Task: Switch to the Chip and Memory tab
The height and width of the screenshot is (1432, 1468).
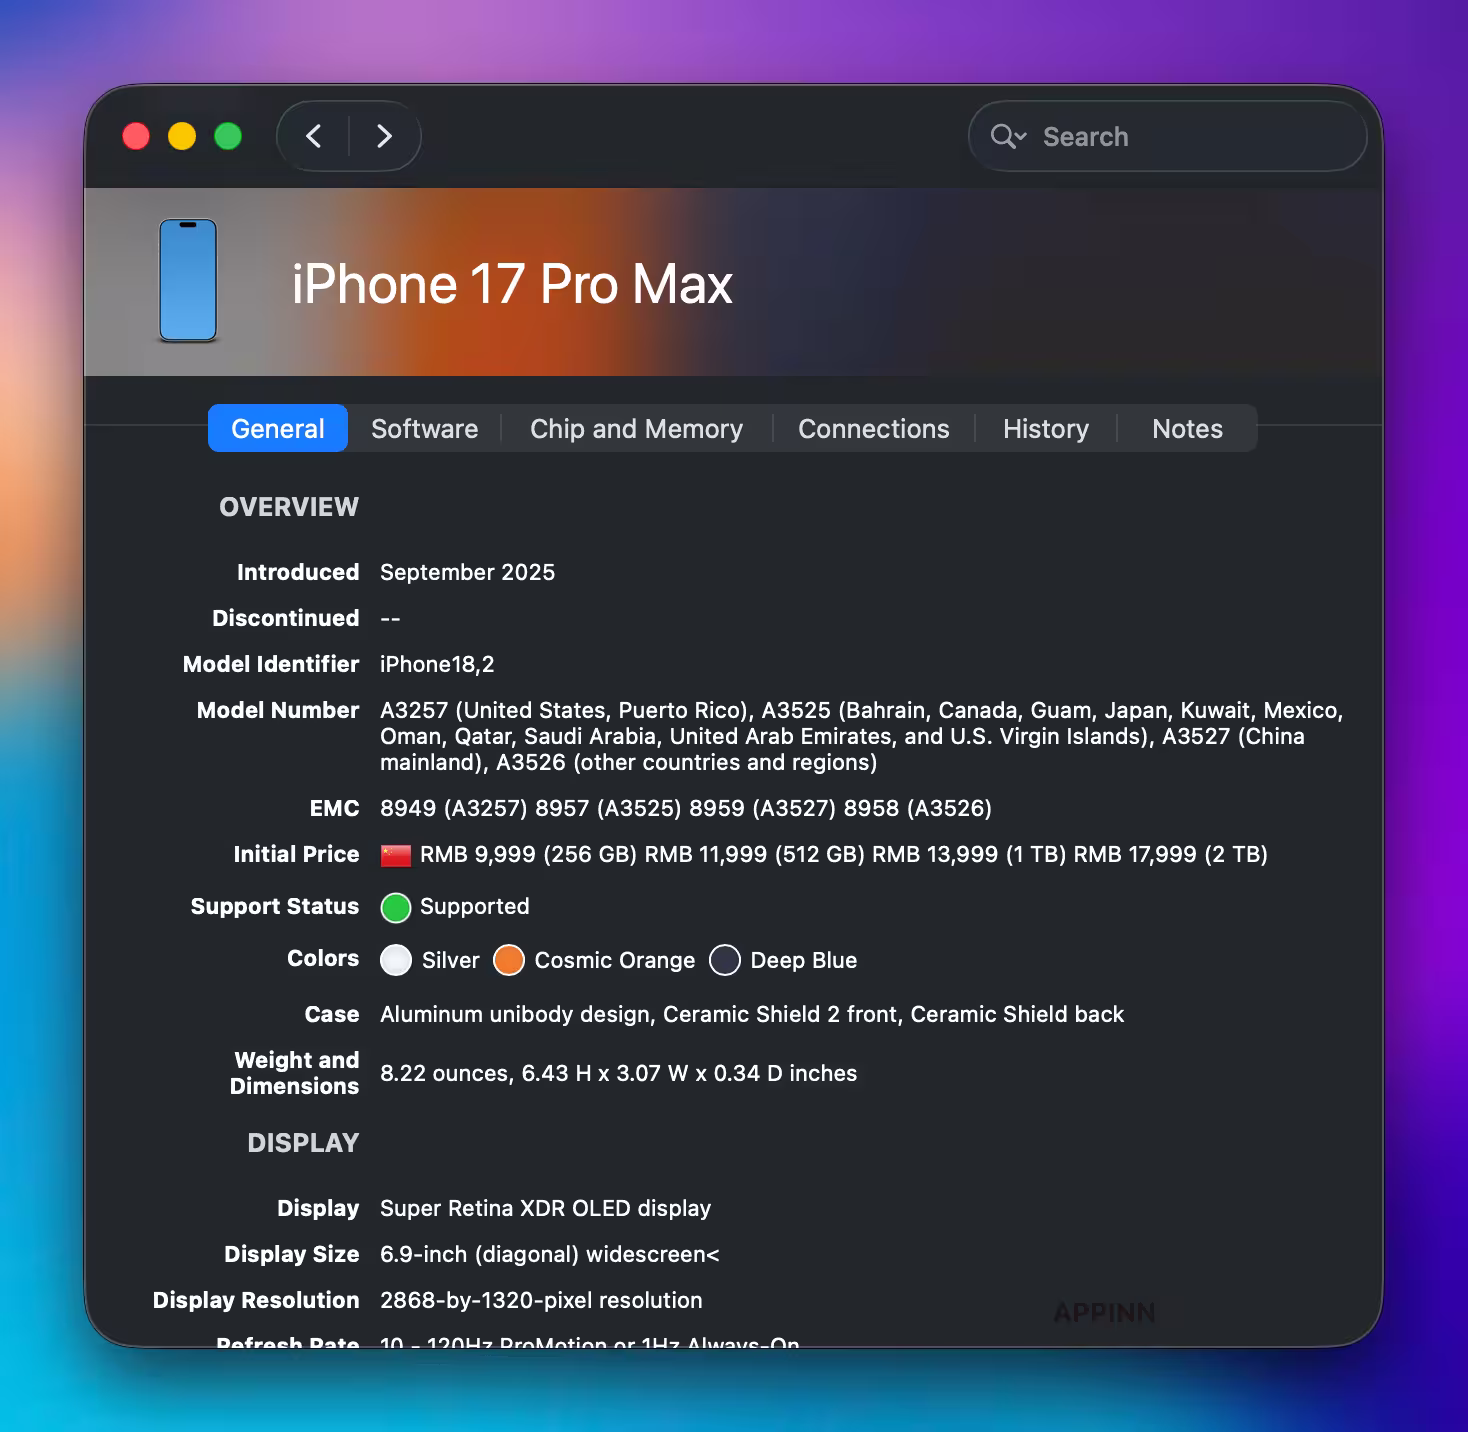Action: [636, 428]
